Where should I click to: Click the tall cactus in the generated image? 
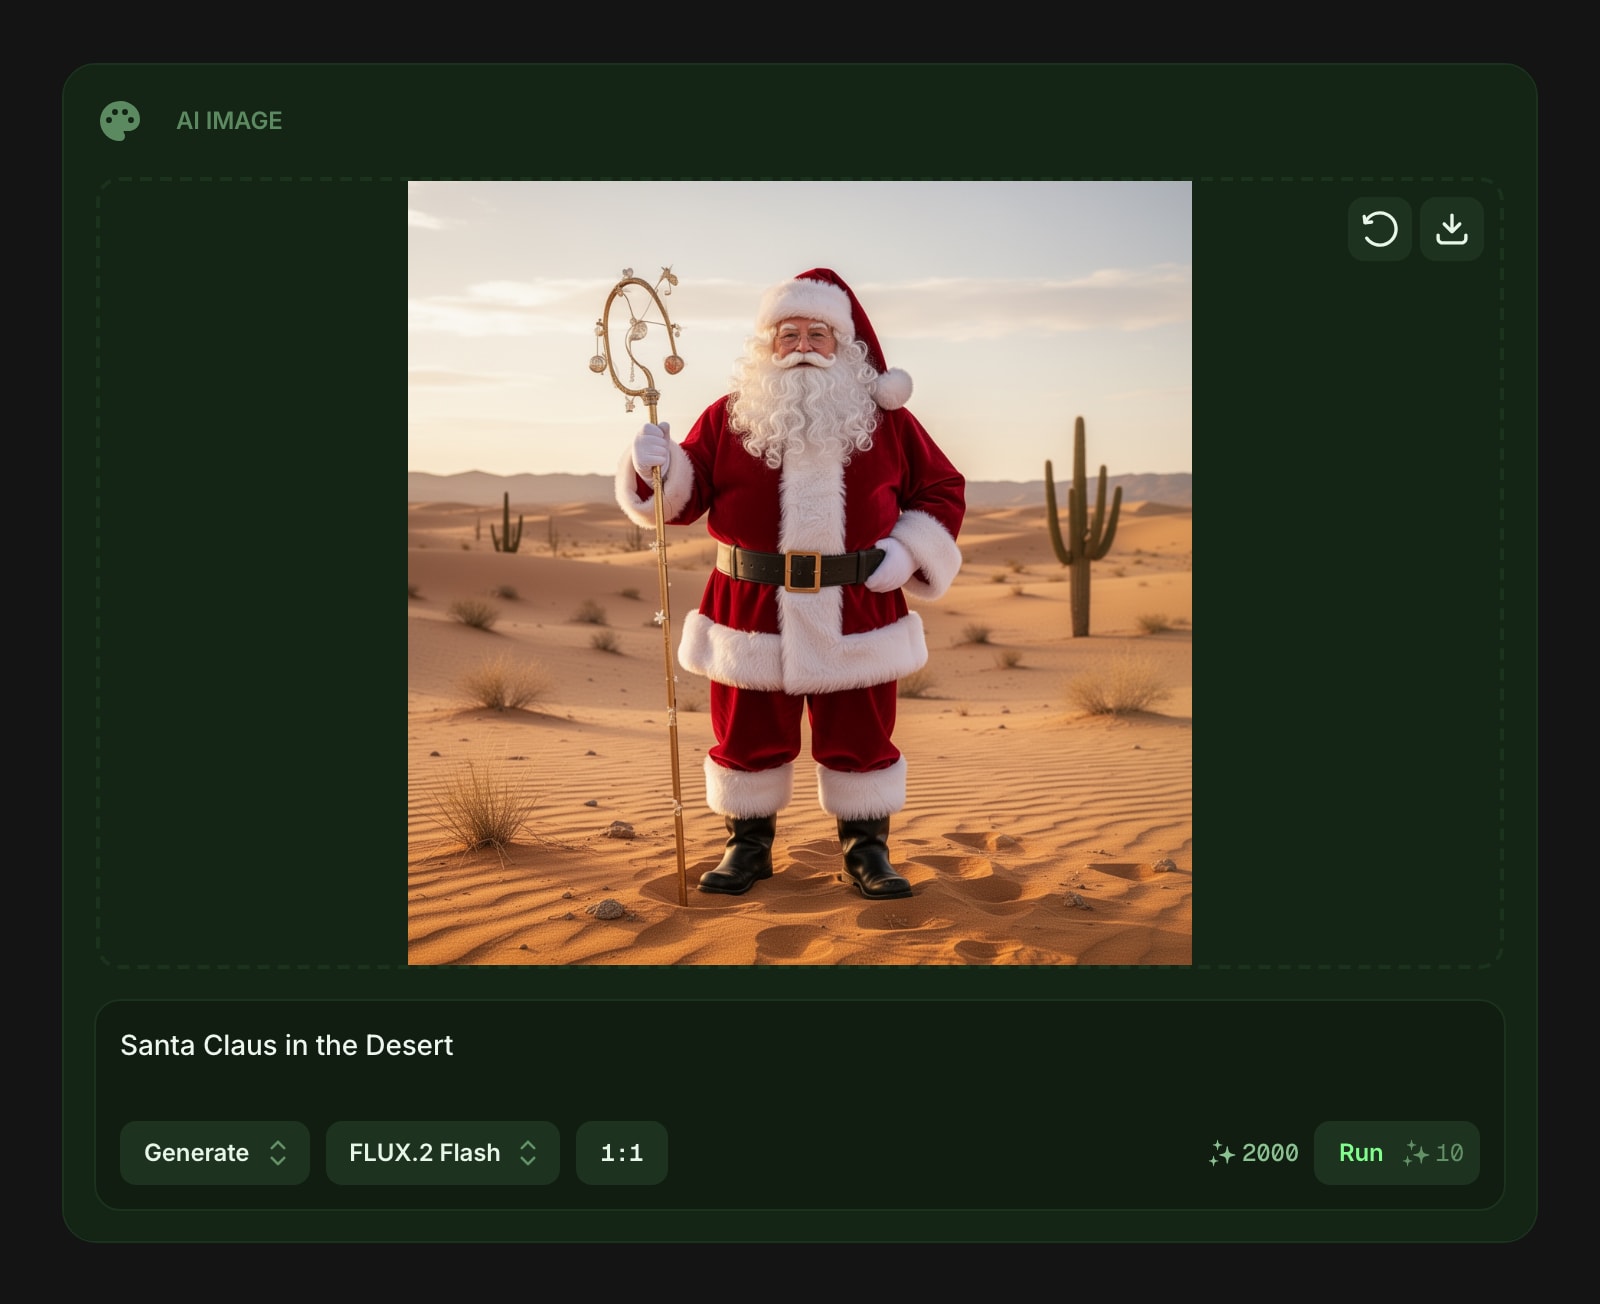(1080, 527)
